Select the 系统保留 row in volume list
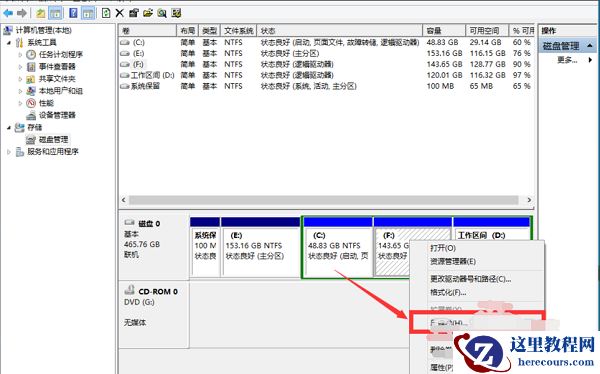The image size is (600, 374). click(x=326, y=86)
